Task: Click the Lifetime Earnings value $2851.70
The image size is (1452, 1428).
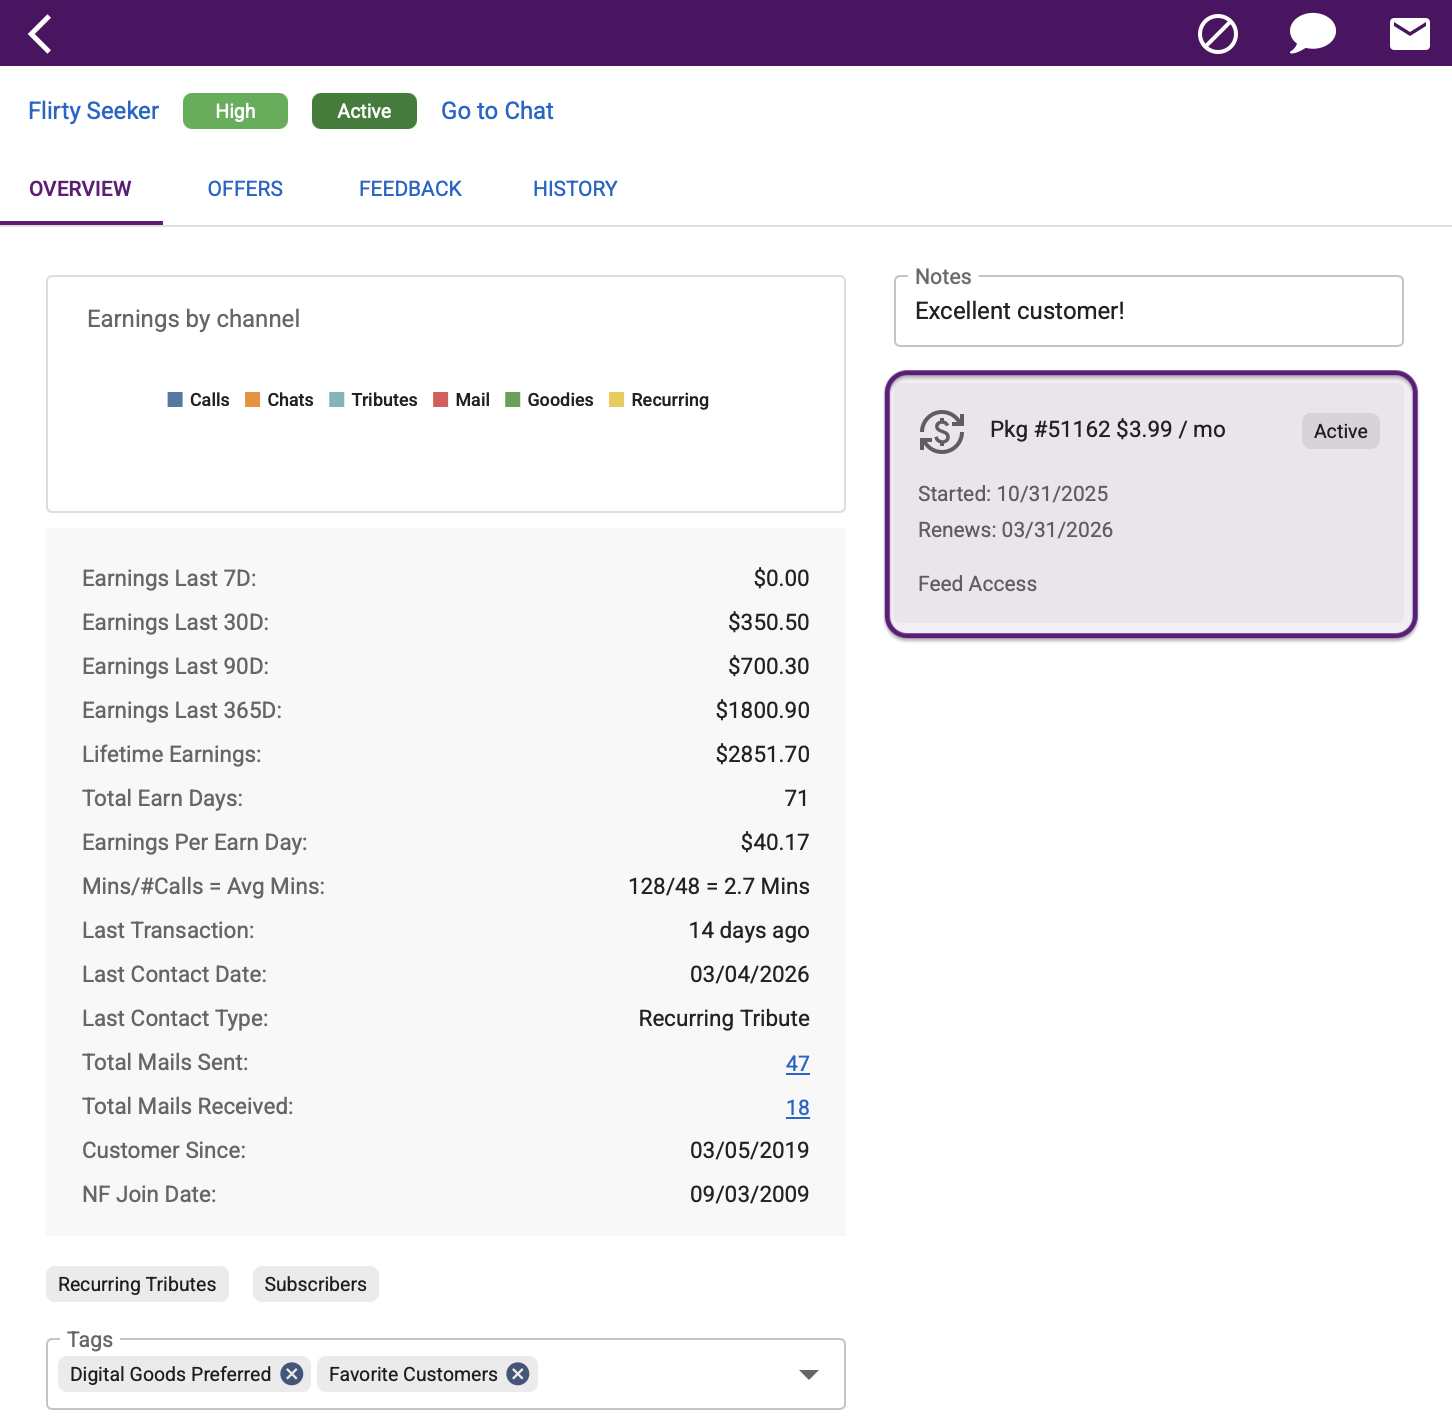Action: [762, 754]
